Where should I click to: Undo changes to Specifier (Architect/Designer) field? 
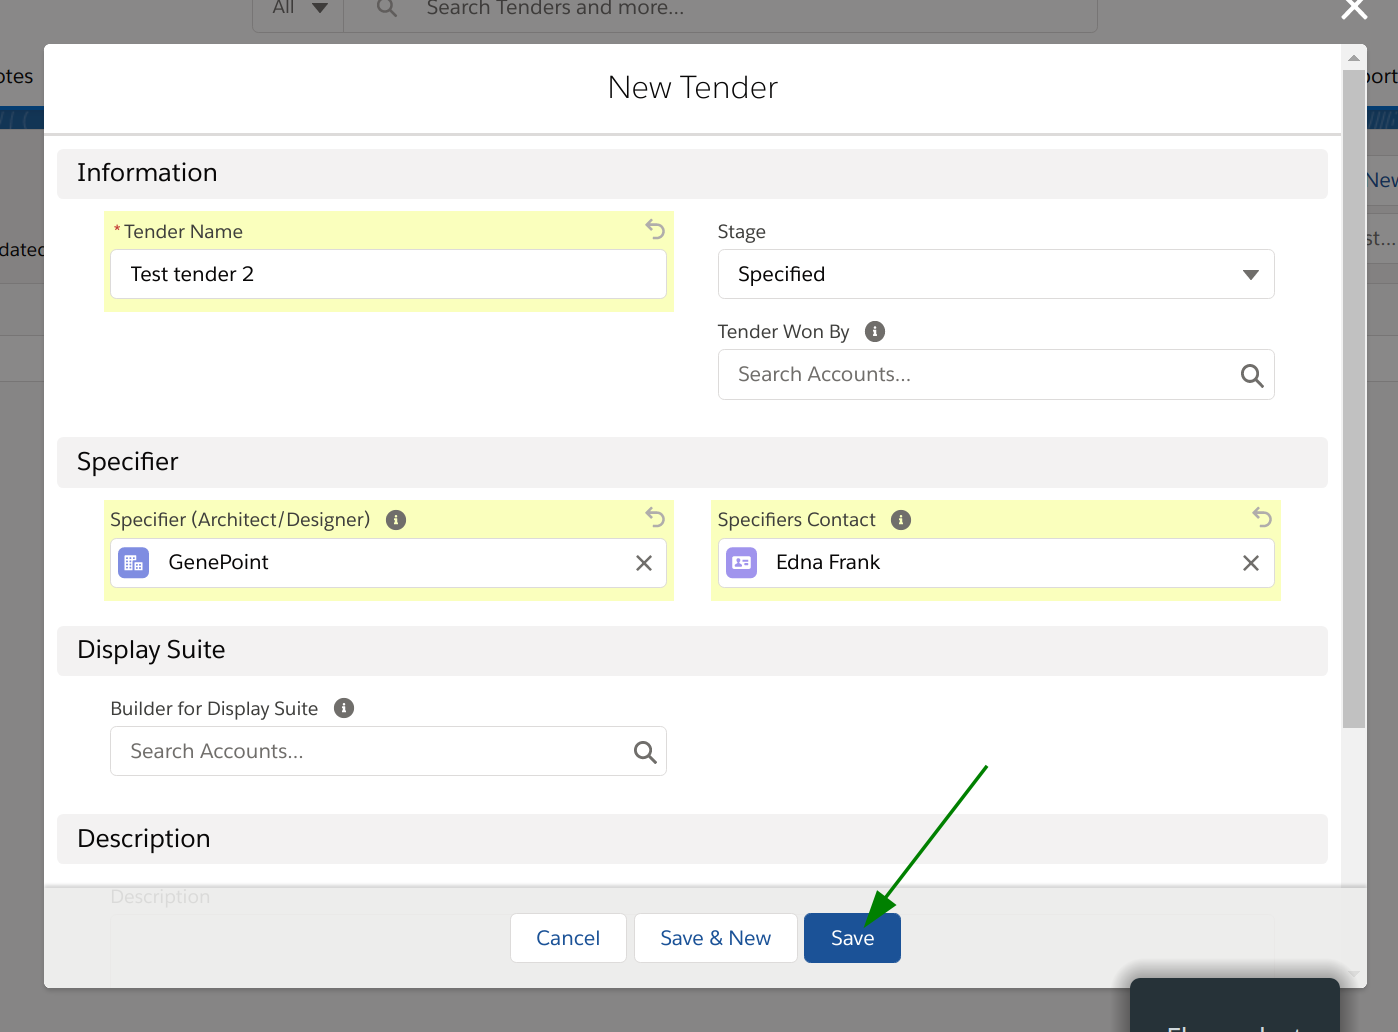[x=655, y=517]
